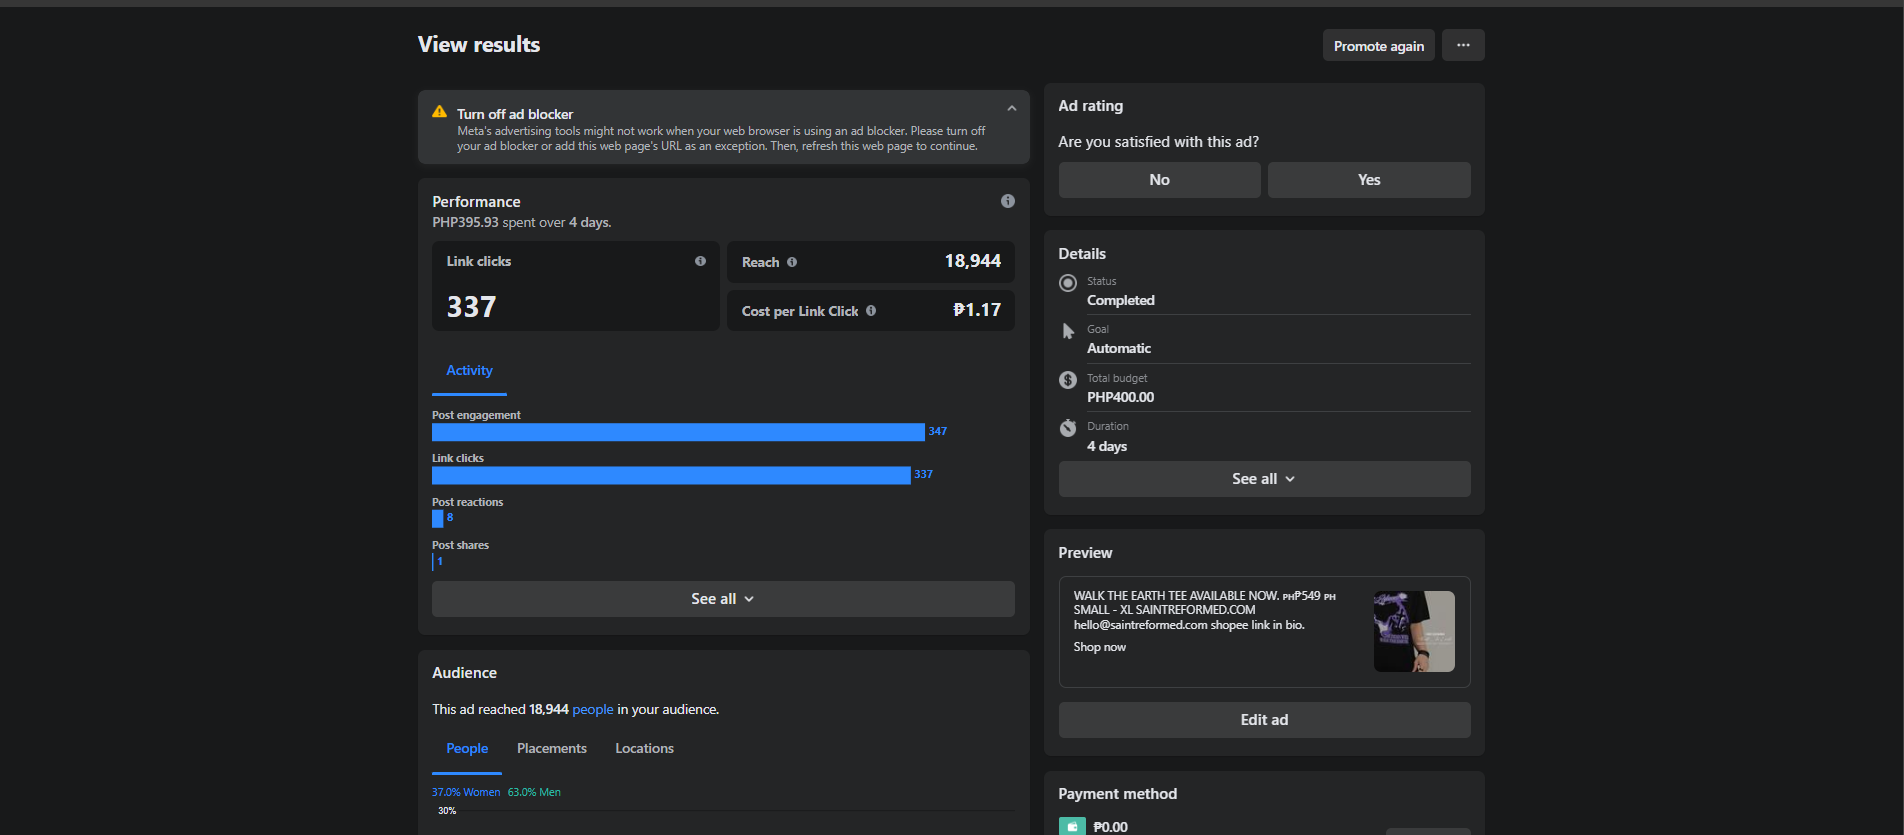Answer No to ad satisfaction
Viewport: 1904px width, 835px height.
pyautogui.click(x=1159, y=180)
